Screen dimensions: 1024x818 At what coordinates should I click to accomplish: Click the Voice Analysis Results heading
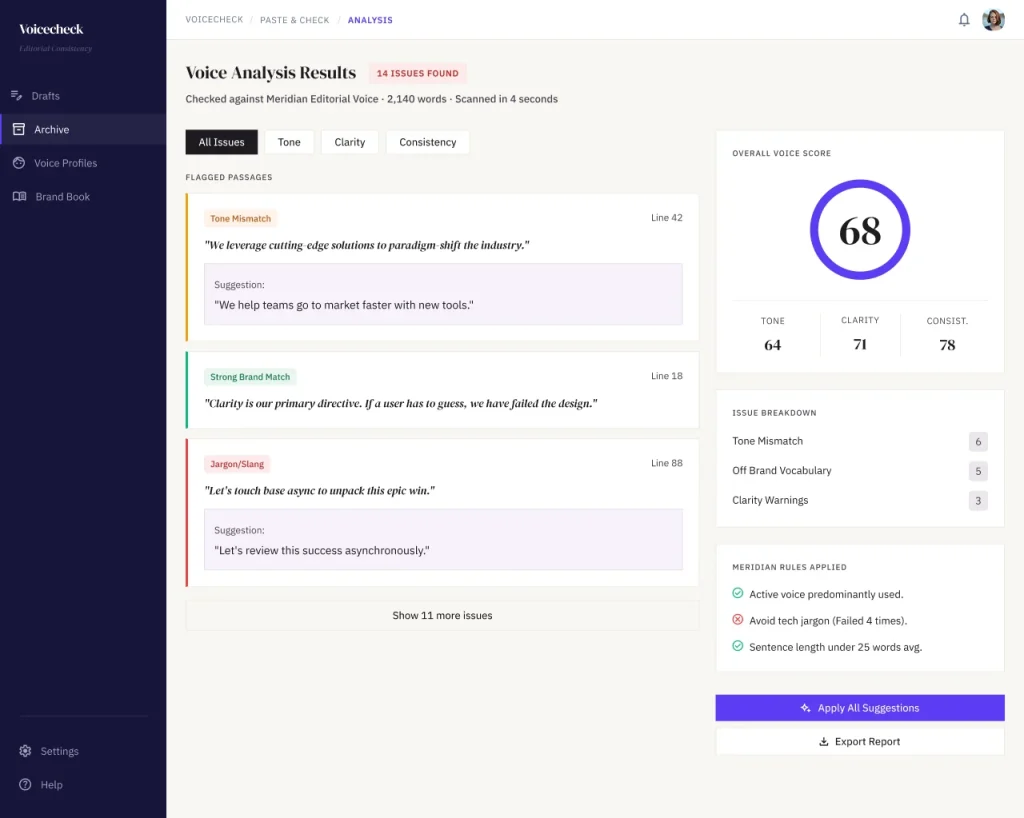coord(270,72)
